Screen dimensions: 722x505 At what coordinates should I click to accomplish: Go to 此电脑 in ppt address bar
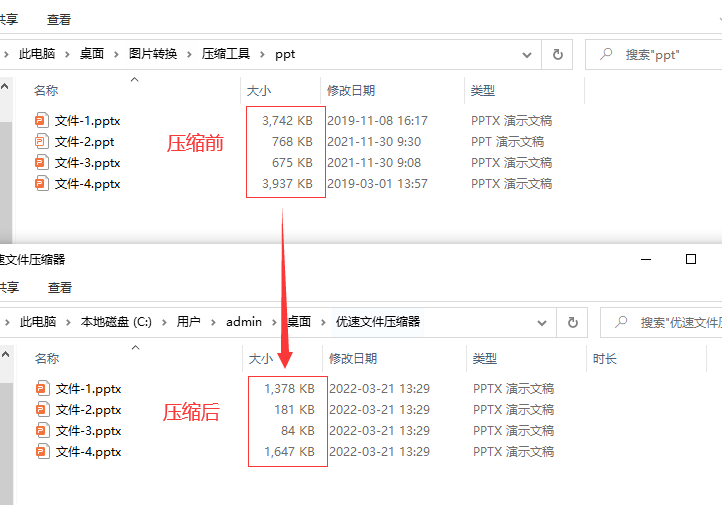37,54
